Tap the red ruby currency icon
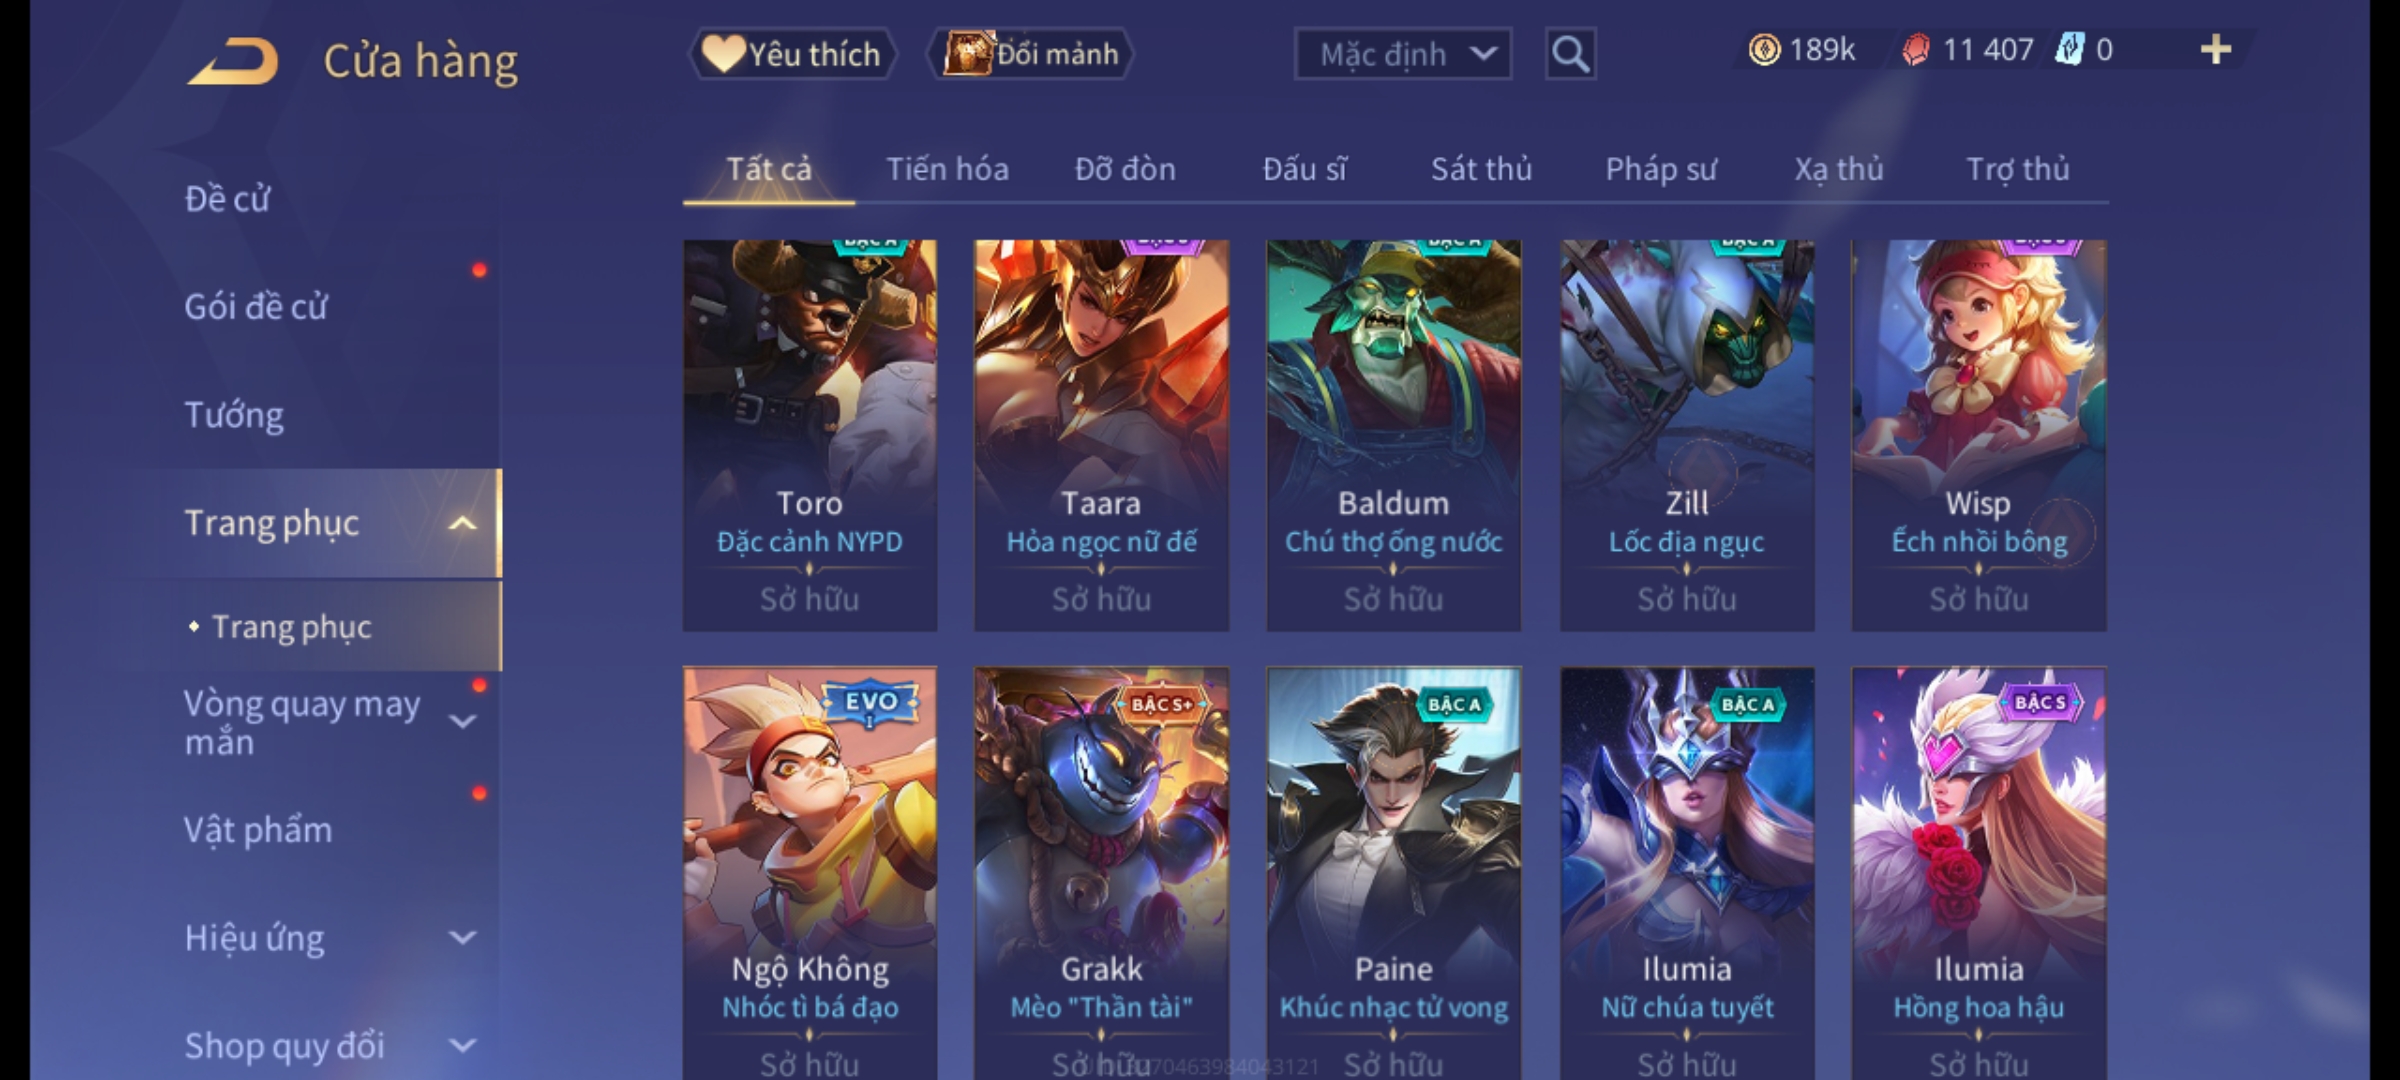 point(1915,50)
